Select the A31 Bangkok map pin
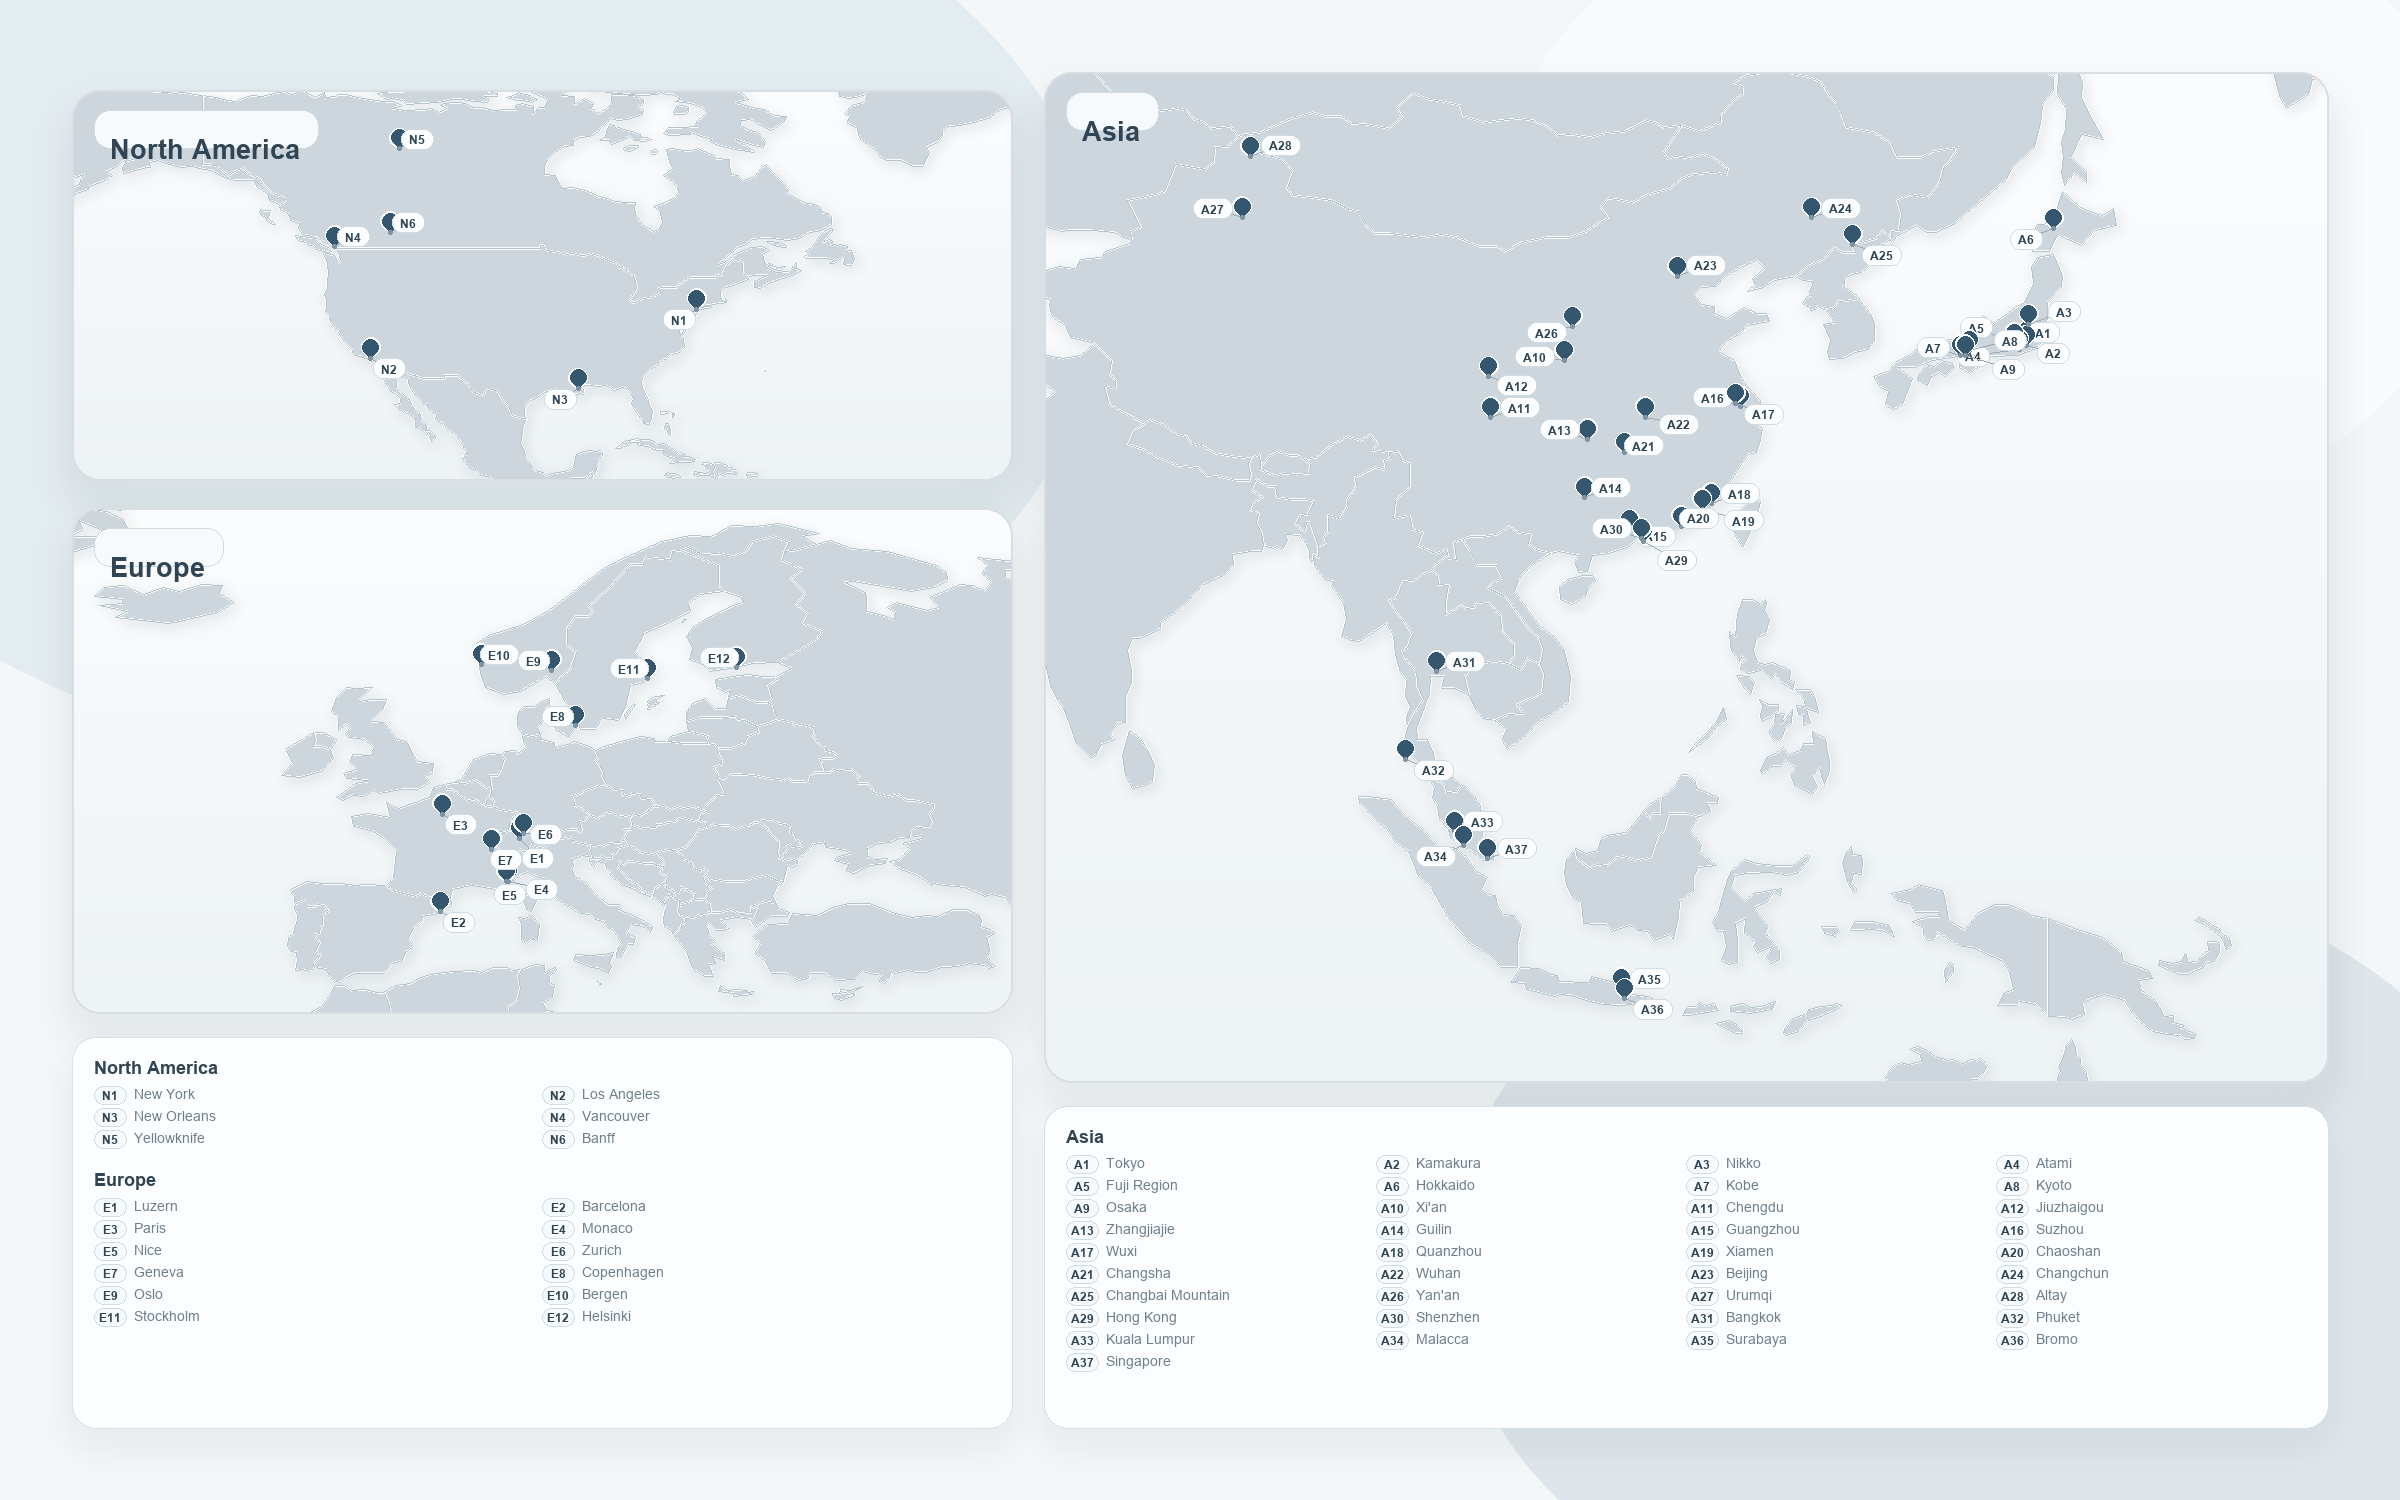 pyautogui.click(x=1437, y=660)
